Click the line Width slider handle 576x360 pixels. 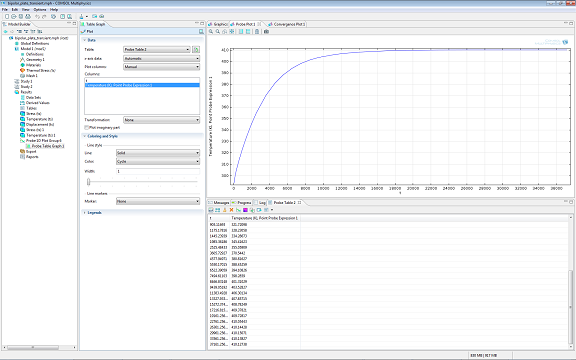click(x=89, y=182)
